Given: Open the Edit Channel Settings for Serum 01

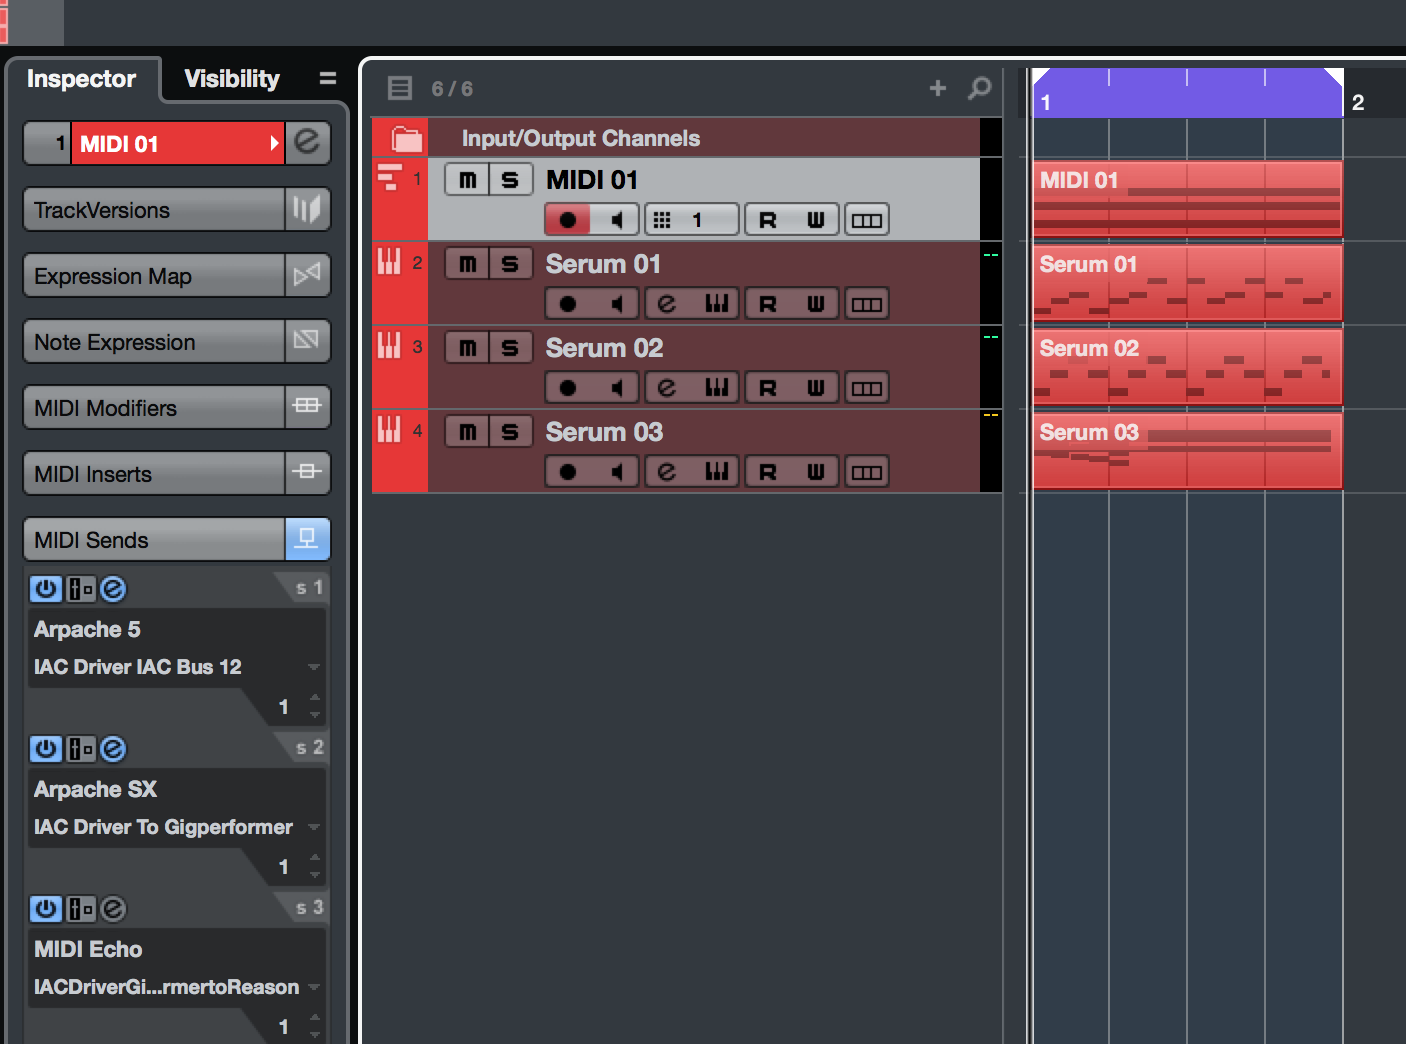Looking at the screenshot, I should 667,304.
